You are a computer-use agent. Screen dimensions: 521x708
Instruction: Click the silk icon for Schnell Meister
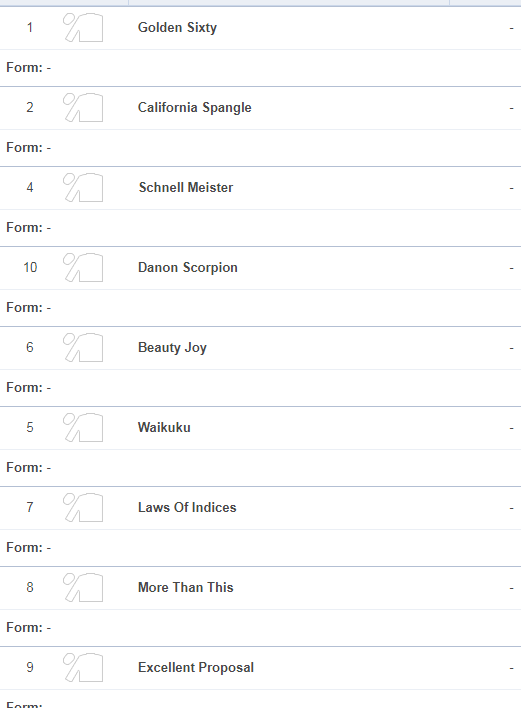pos(83,187)
